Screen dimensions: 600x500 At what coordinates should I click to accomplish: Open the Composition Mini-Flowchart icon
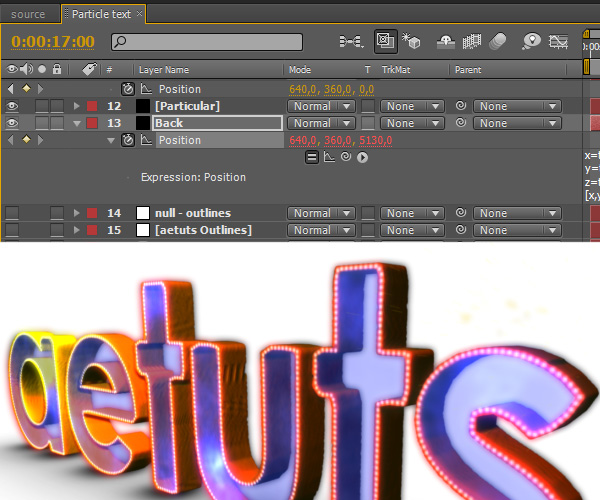(x=351, y=41)
